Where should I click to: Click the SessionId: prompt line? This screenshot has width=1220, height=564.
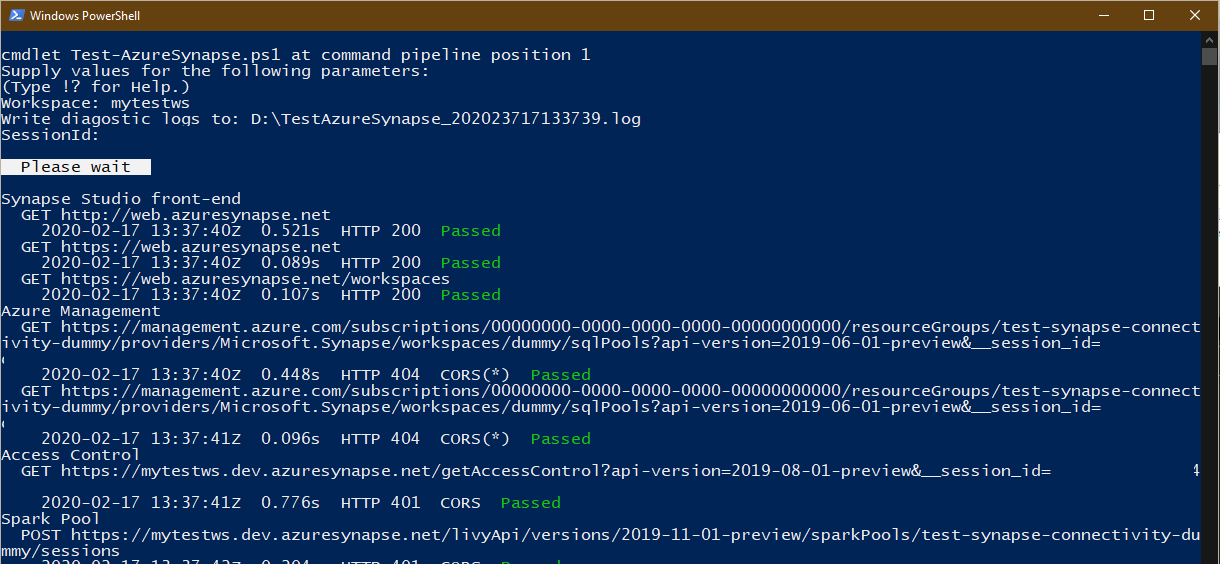click(x=51, y=135)
